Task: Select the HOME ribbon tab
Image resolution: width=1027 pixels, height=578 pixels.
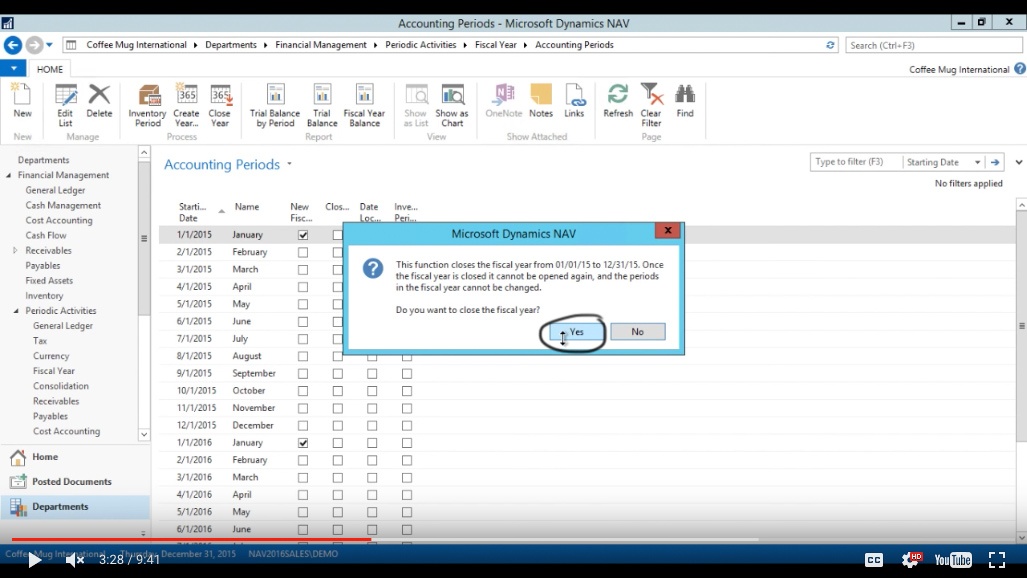Action: 49,69
